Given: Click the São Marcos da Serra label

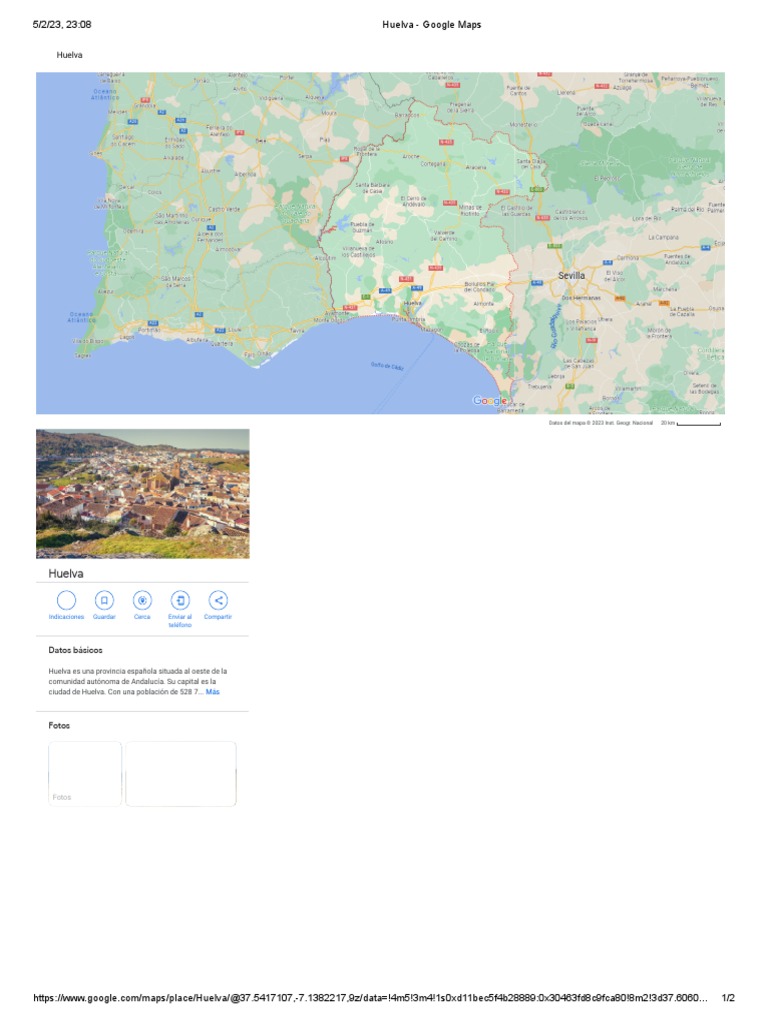Looking at the screenshot, I should [176, 281].
